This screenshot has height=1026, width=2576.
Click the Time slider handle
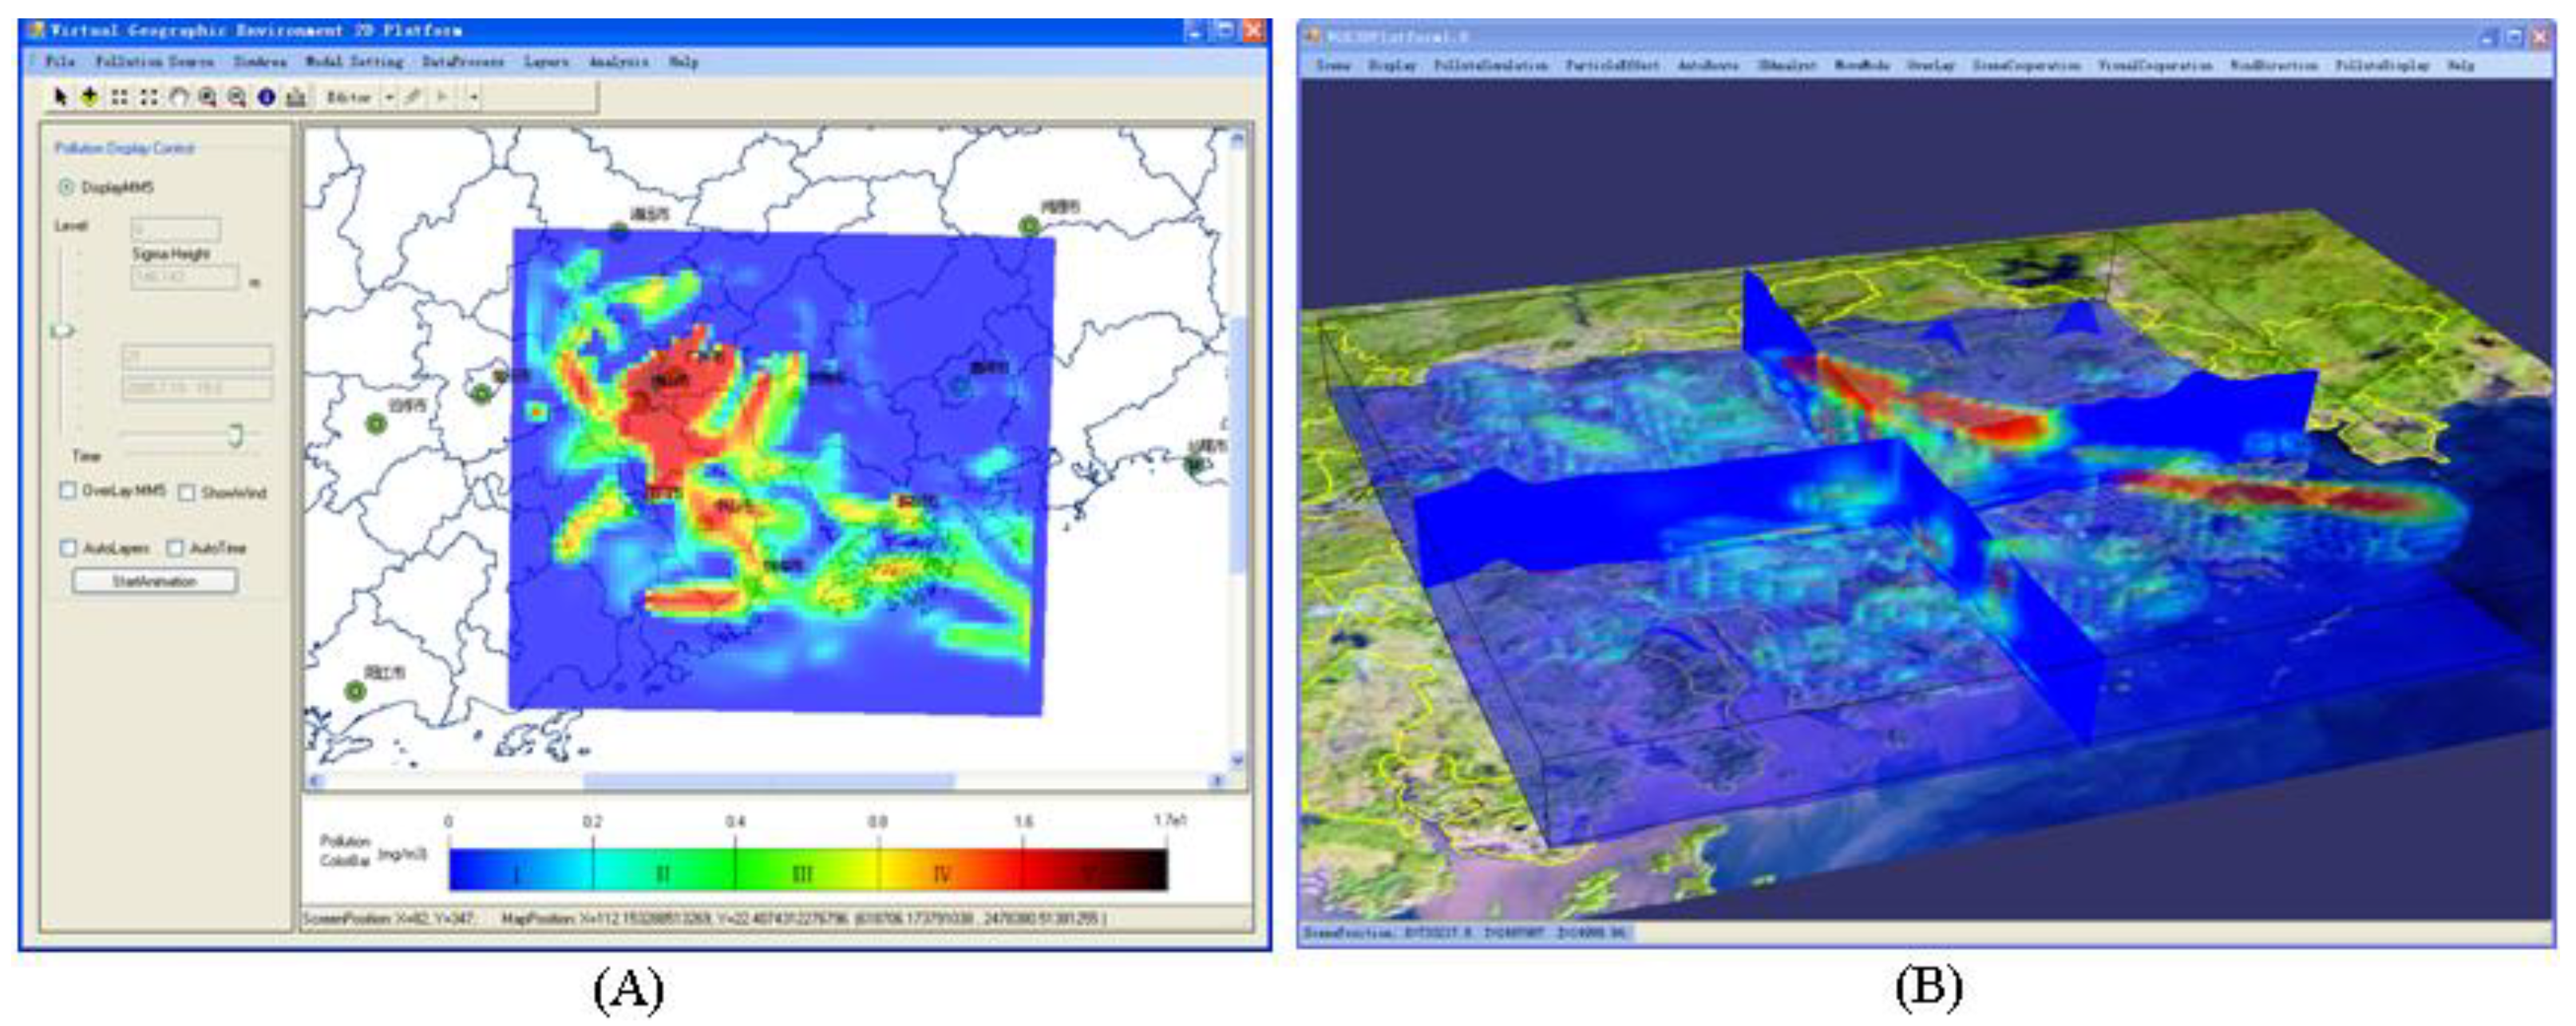(x=236, y=435)
